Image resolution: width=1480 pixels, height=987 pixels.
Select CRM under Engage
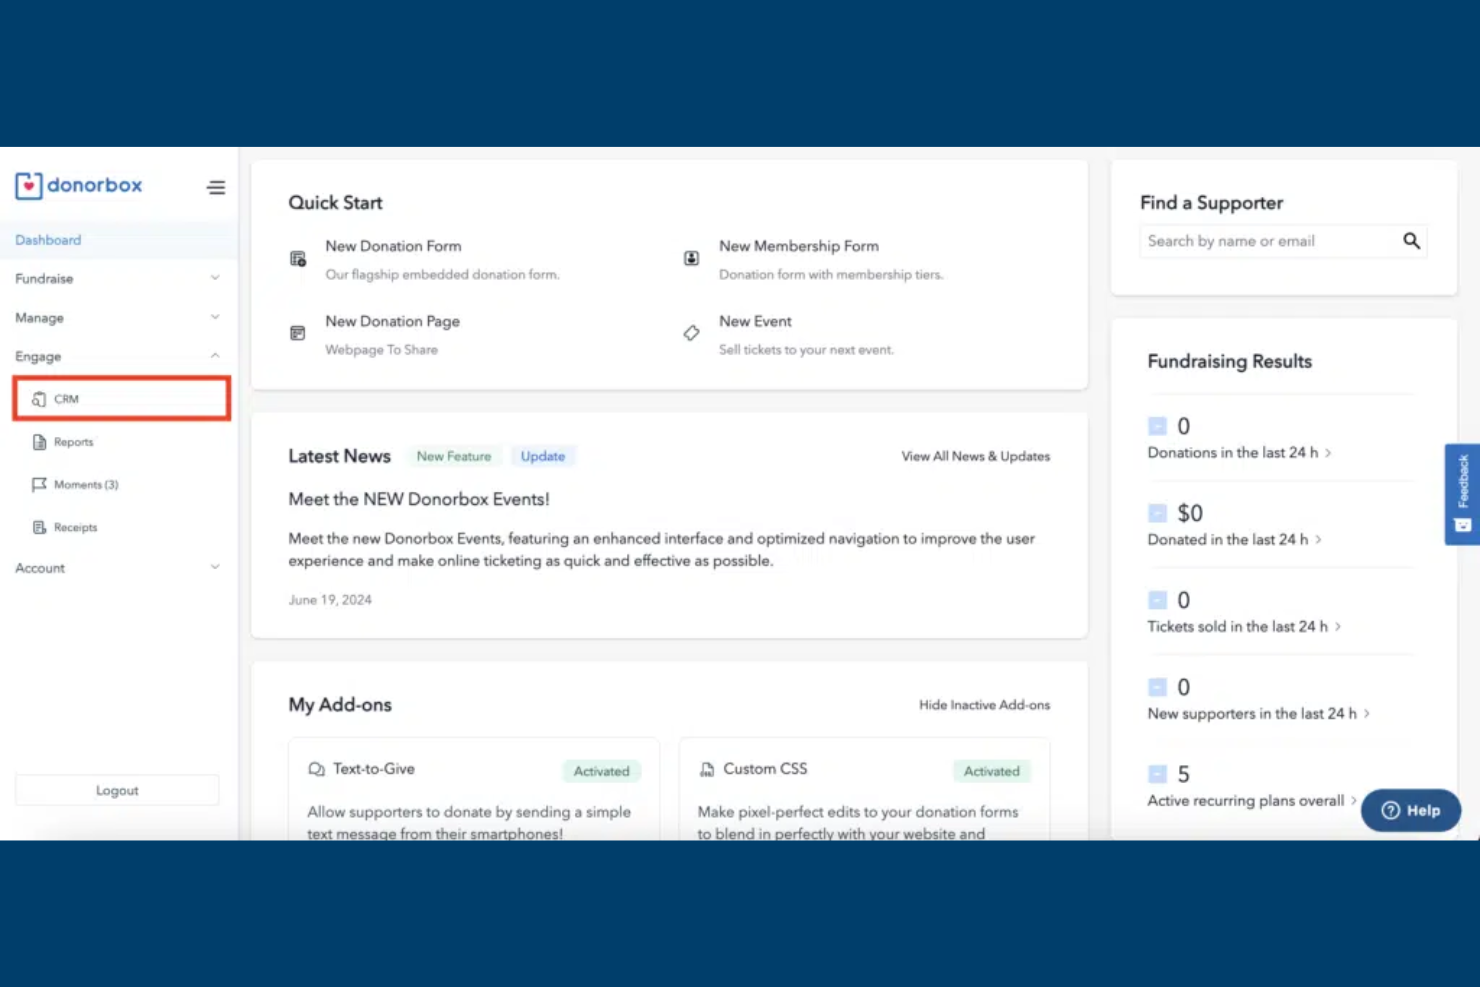pyautogui.click(x=122, y=399)
